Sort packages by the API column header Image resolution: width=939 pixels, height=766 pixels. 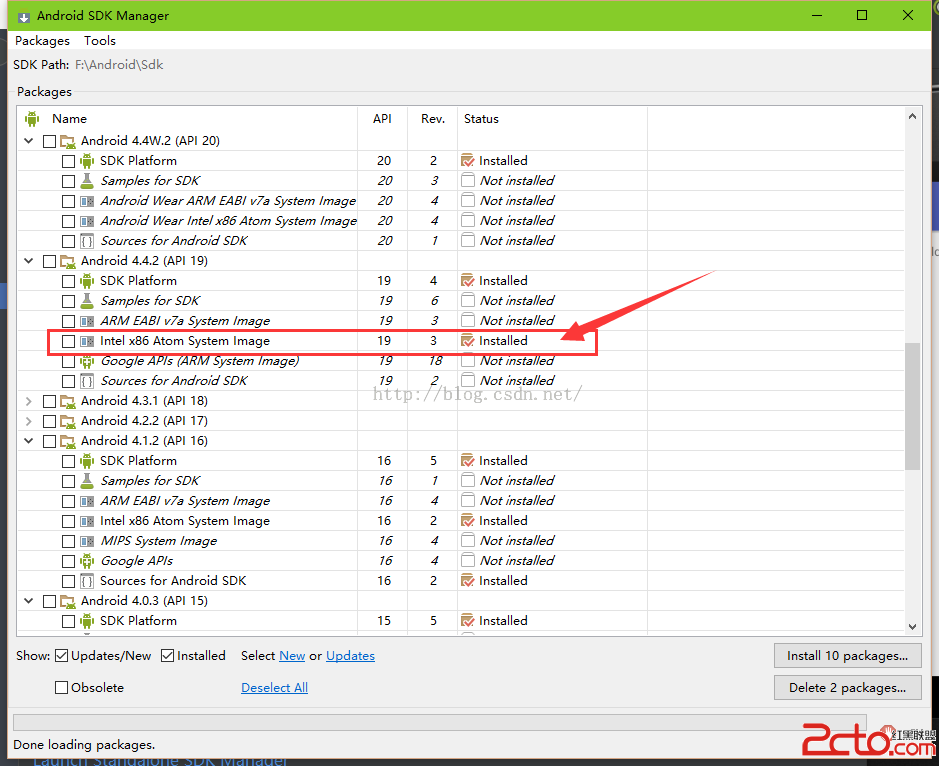coord(382,119)
